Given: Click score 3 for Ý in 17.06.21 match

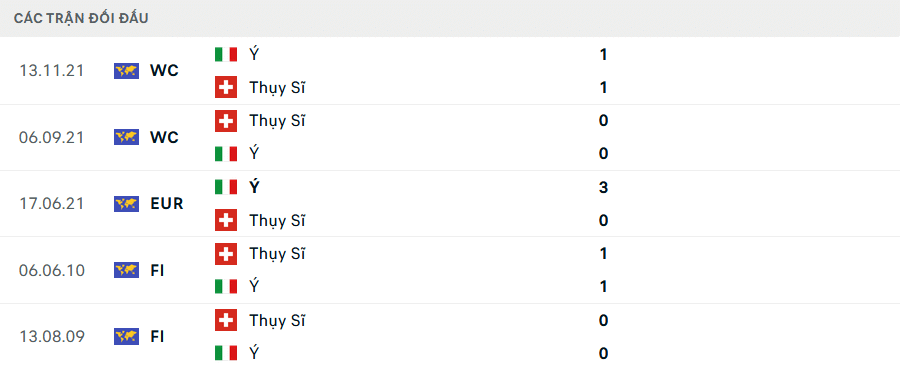Looking at the screenshot, I should [x=603, y=188].
